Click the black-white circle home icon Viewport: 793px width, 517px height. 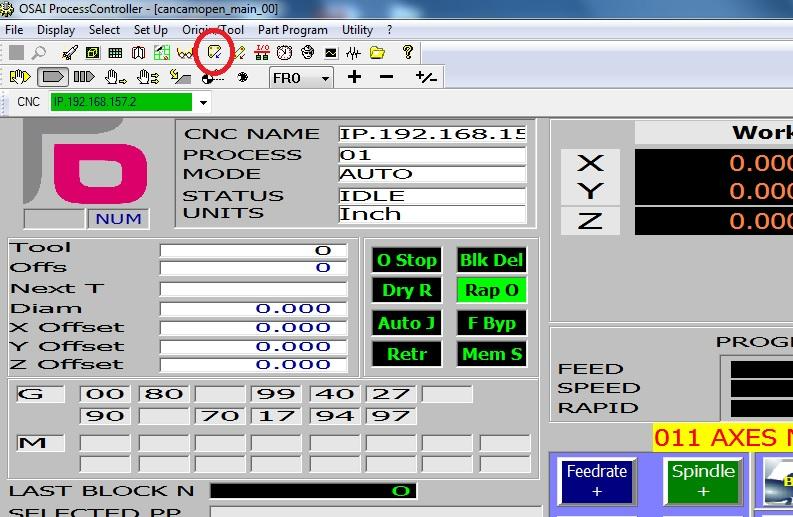pyautogui.click(x=212, y=78)
